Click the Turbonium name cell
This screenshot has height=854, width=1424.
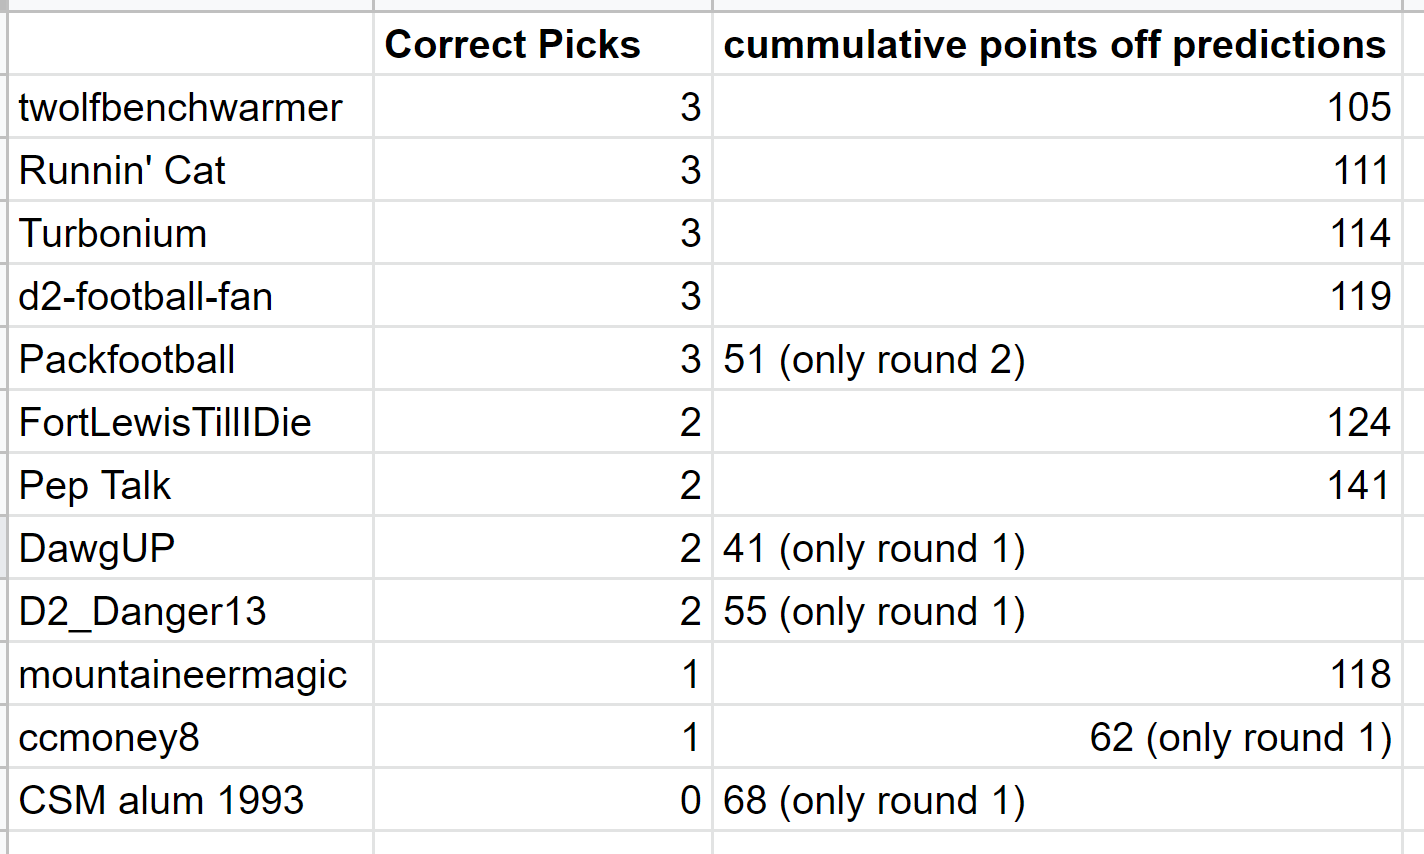(x=190, y=233)
